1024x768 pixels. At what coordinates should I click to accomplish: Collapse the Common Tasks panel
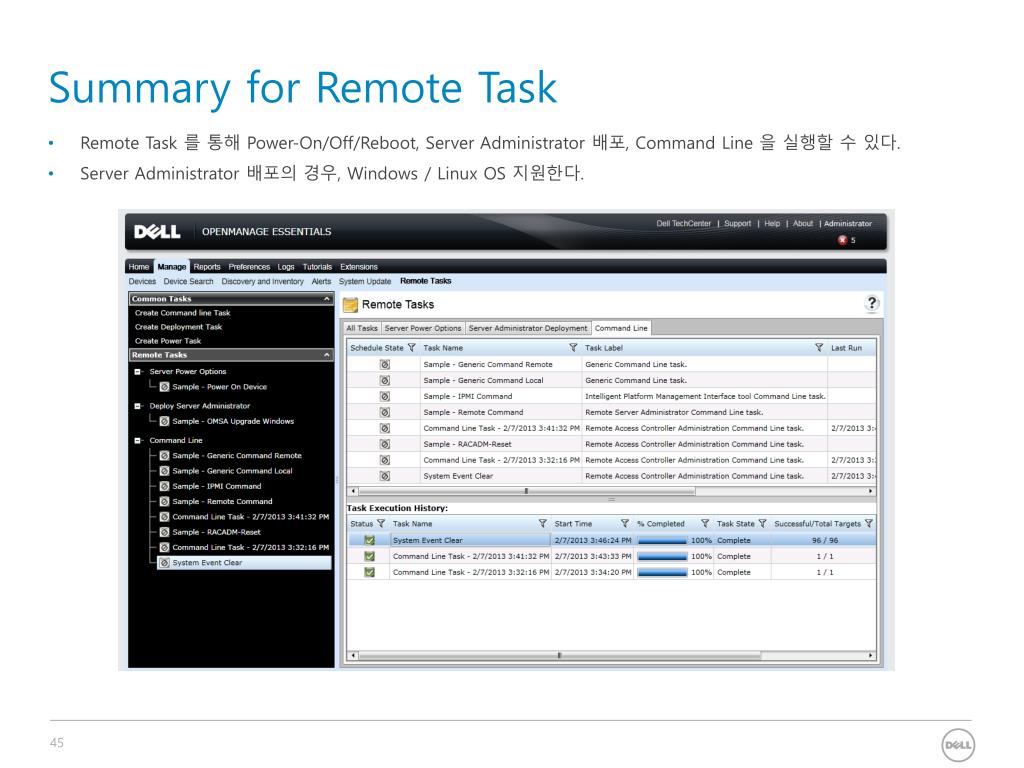click(327, 298)
